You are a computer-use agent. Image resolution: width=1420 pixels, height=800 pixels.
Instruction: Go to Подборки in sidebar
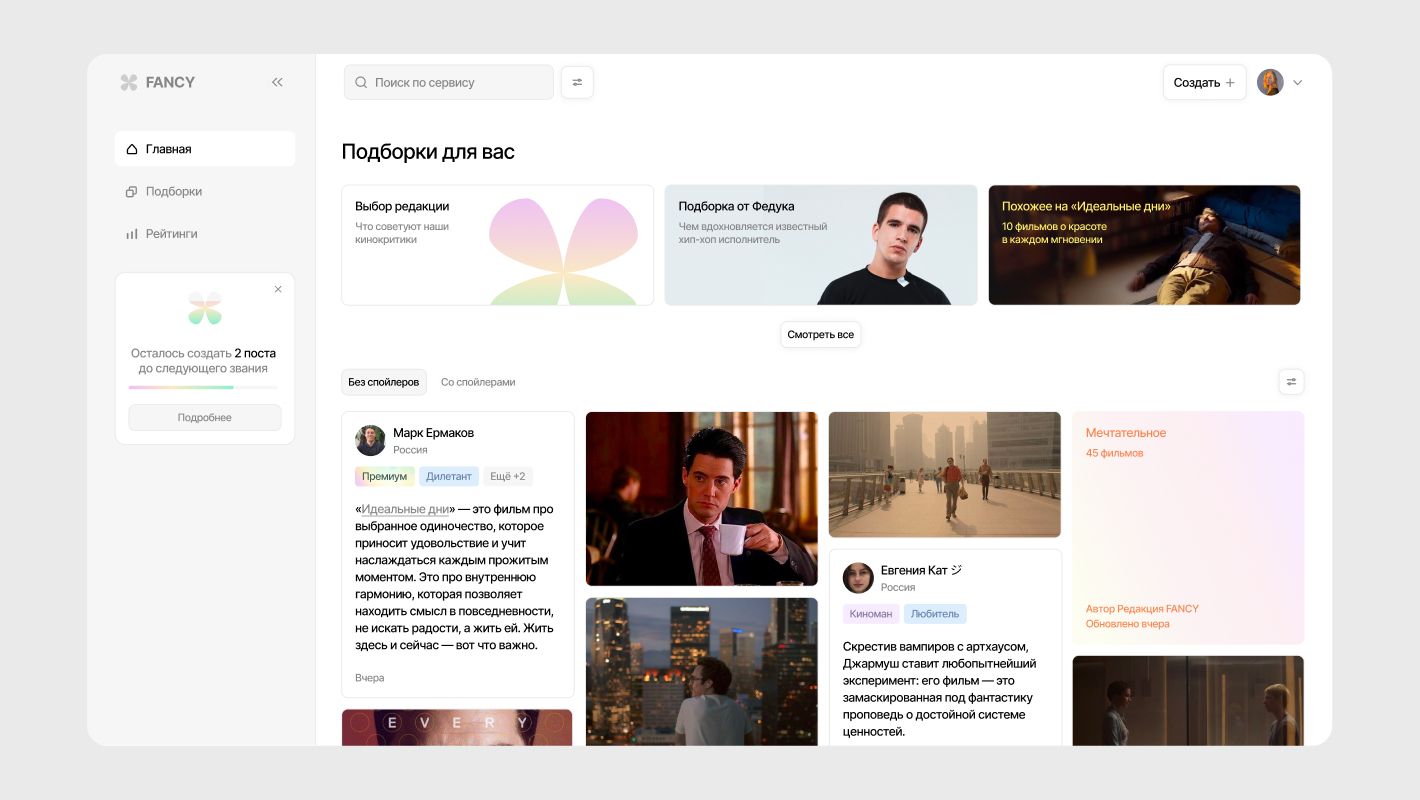(x=173, y=191)
